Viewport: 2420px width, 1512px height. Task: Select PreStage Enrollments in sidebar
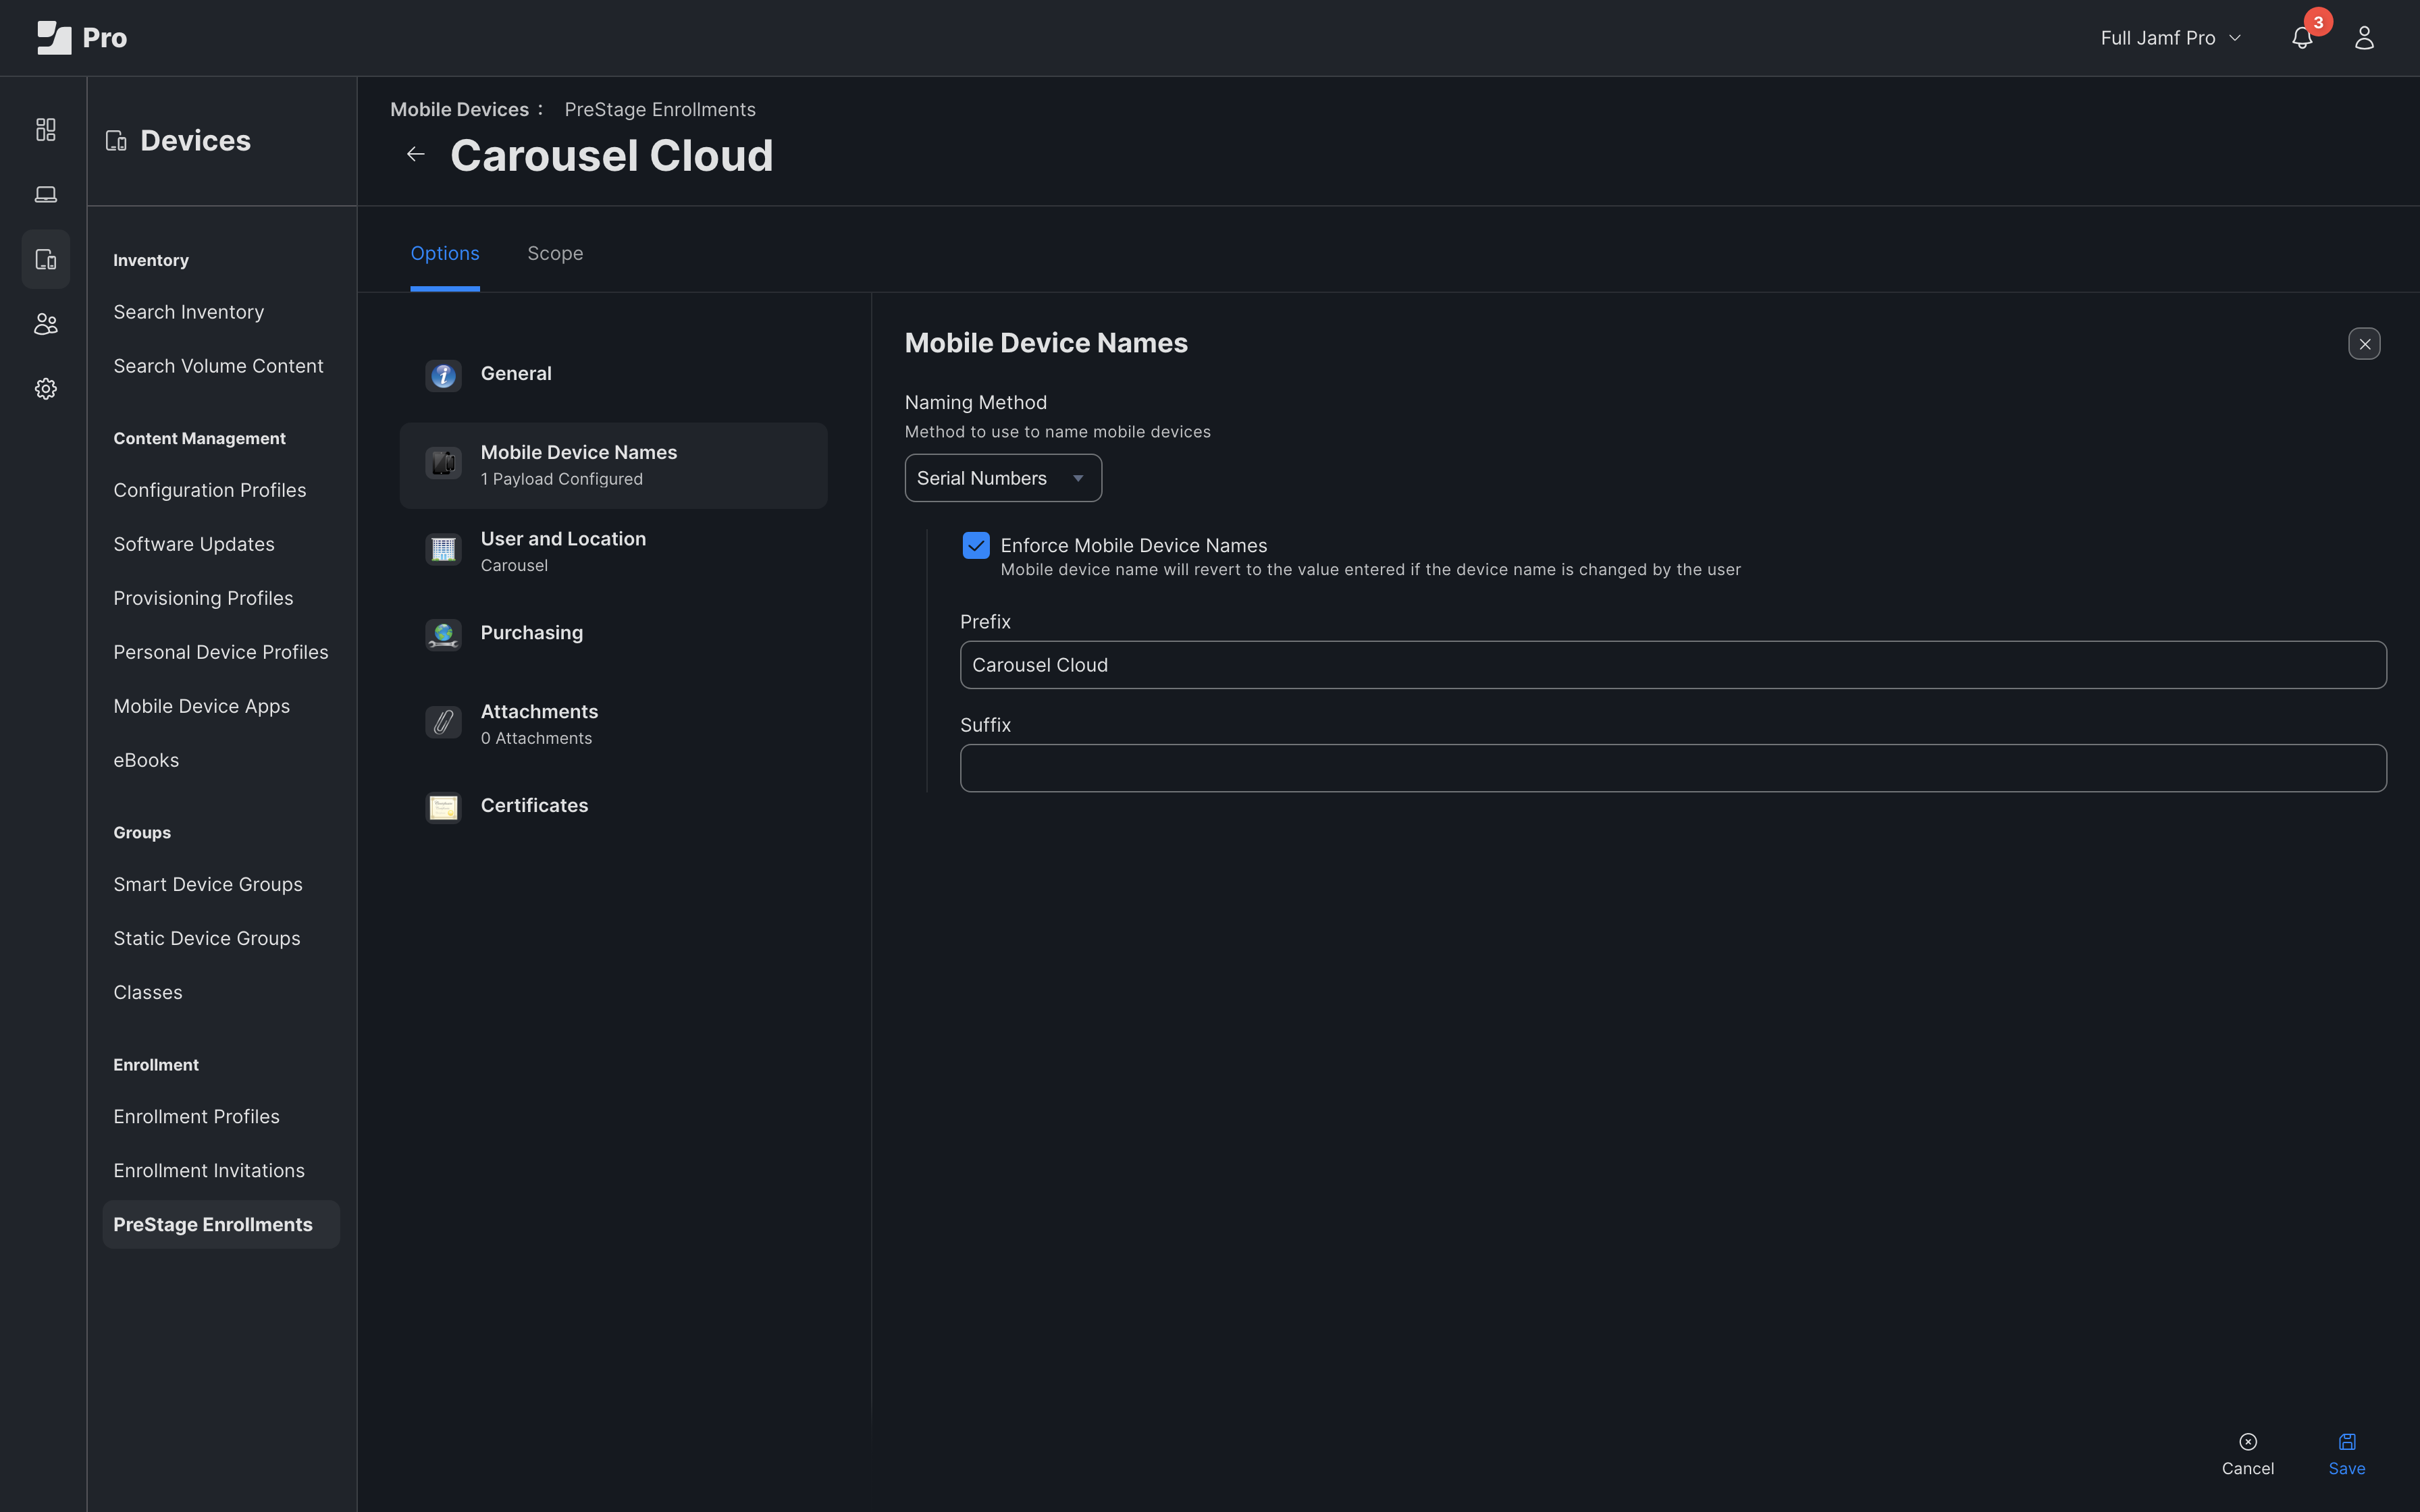coord(221,1224)
